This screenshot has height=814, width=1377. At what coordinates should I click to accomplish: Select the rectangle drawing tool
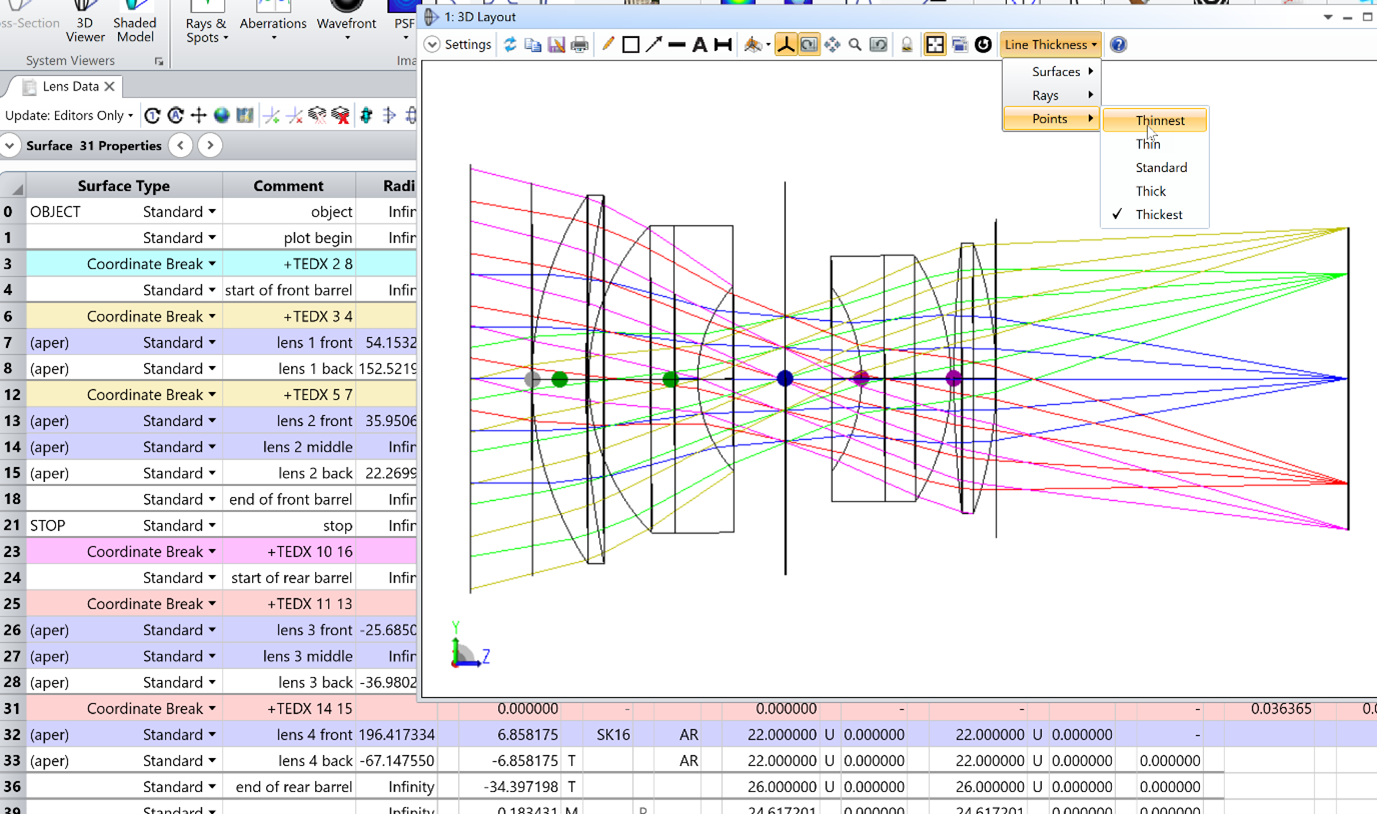pyautogui.click(x=631, y=45)
